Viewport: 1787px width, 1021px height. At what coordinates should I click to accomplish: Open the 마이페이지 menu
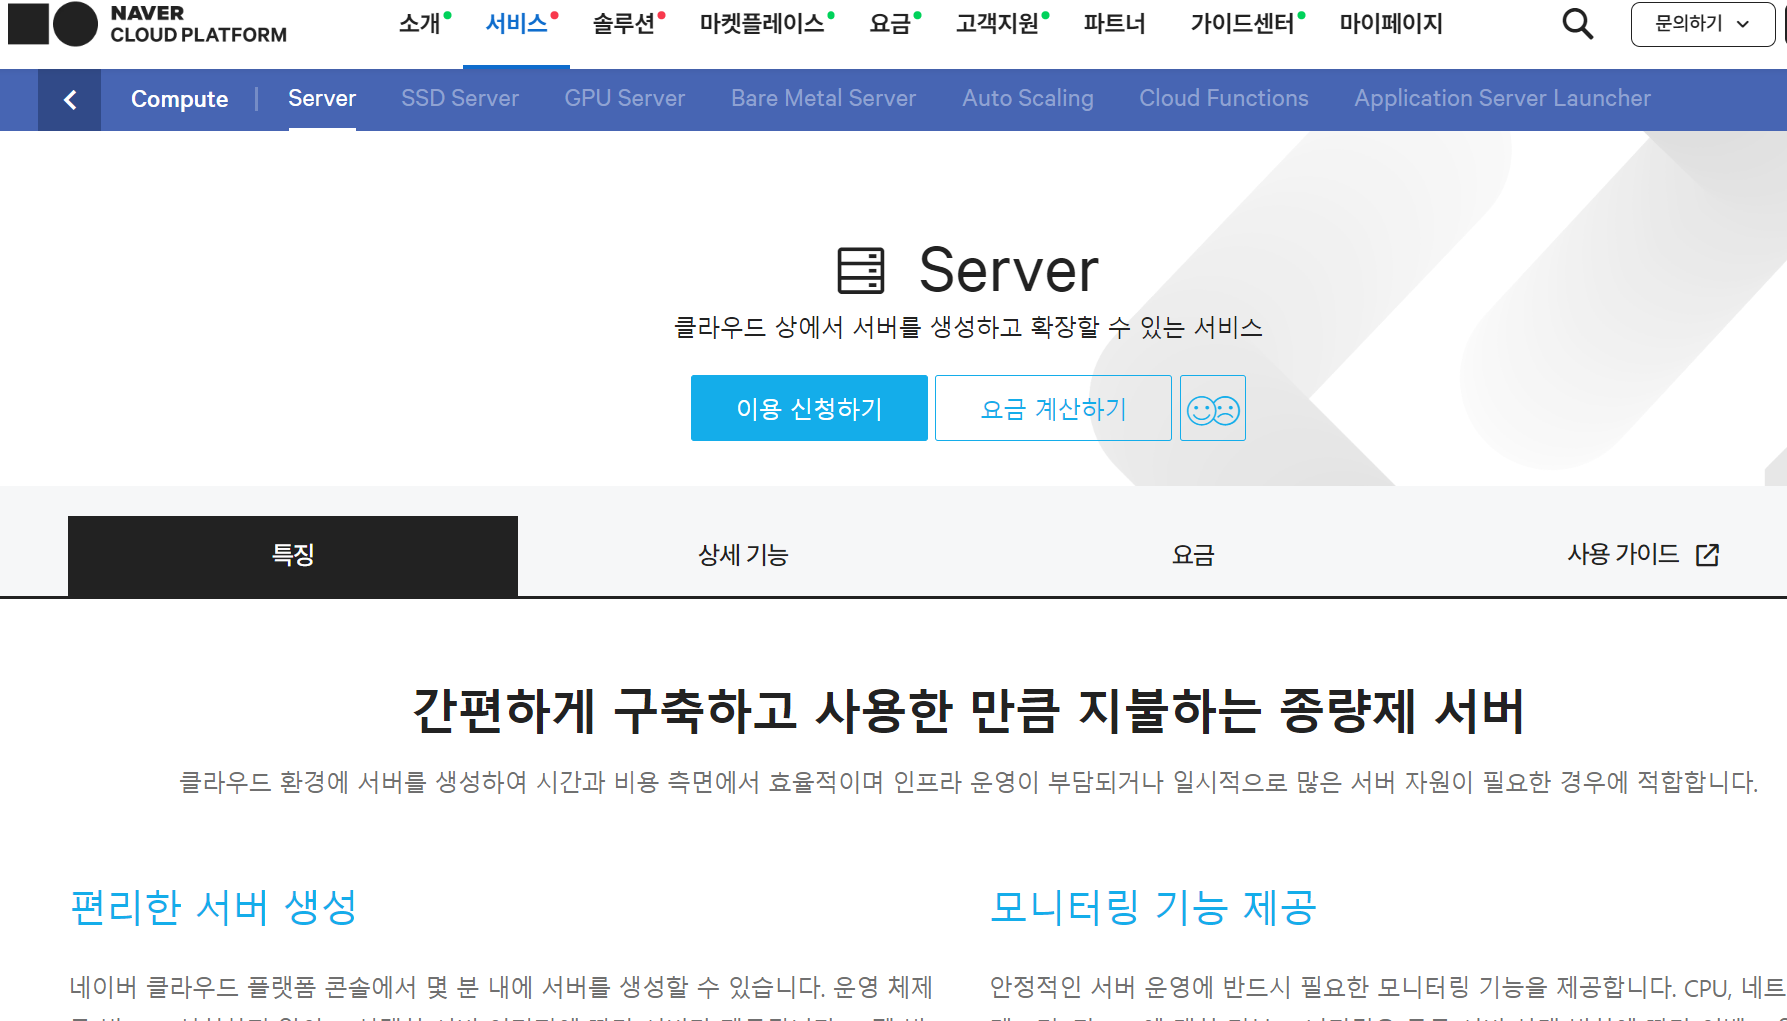coord(1391,23)
